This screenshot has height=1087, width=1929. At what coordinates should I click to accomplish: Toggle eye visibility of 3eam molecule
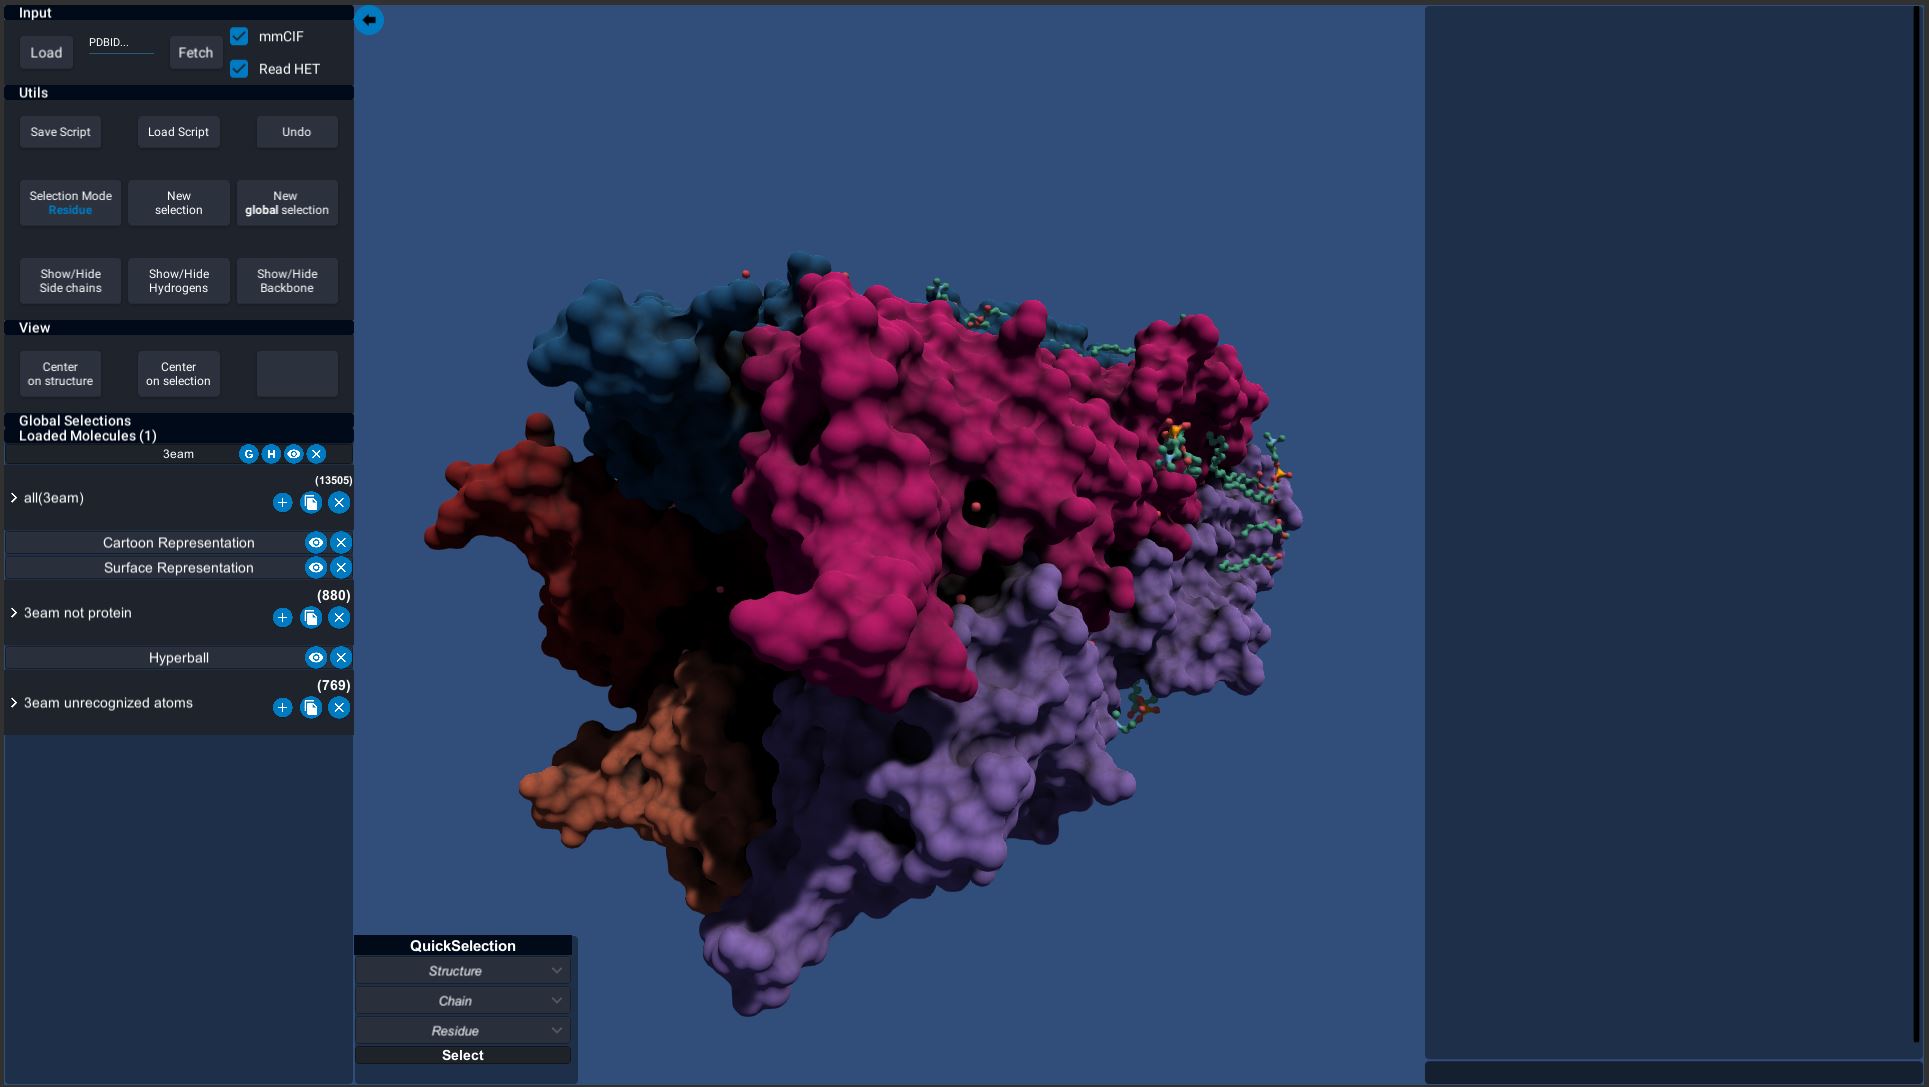[x=294, y=454]
